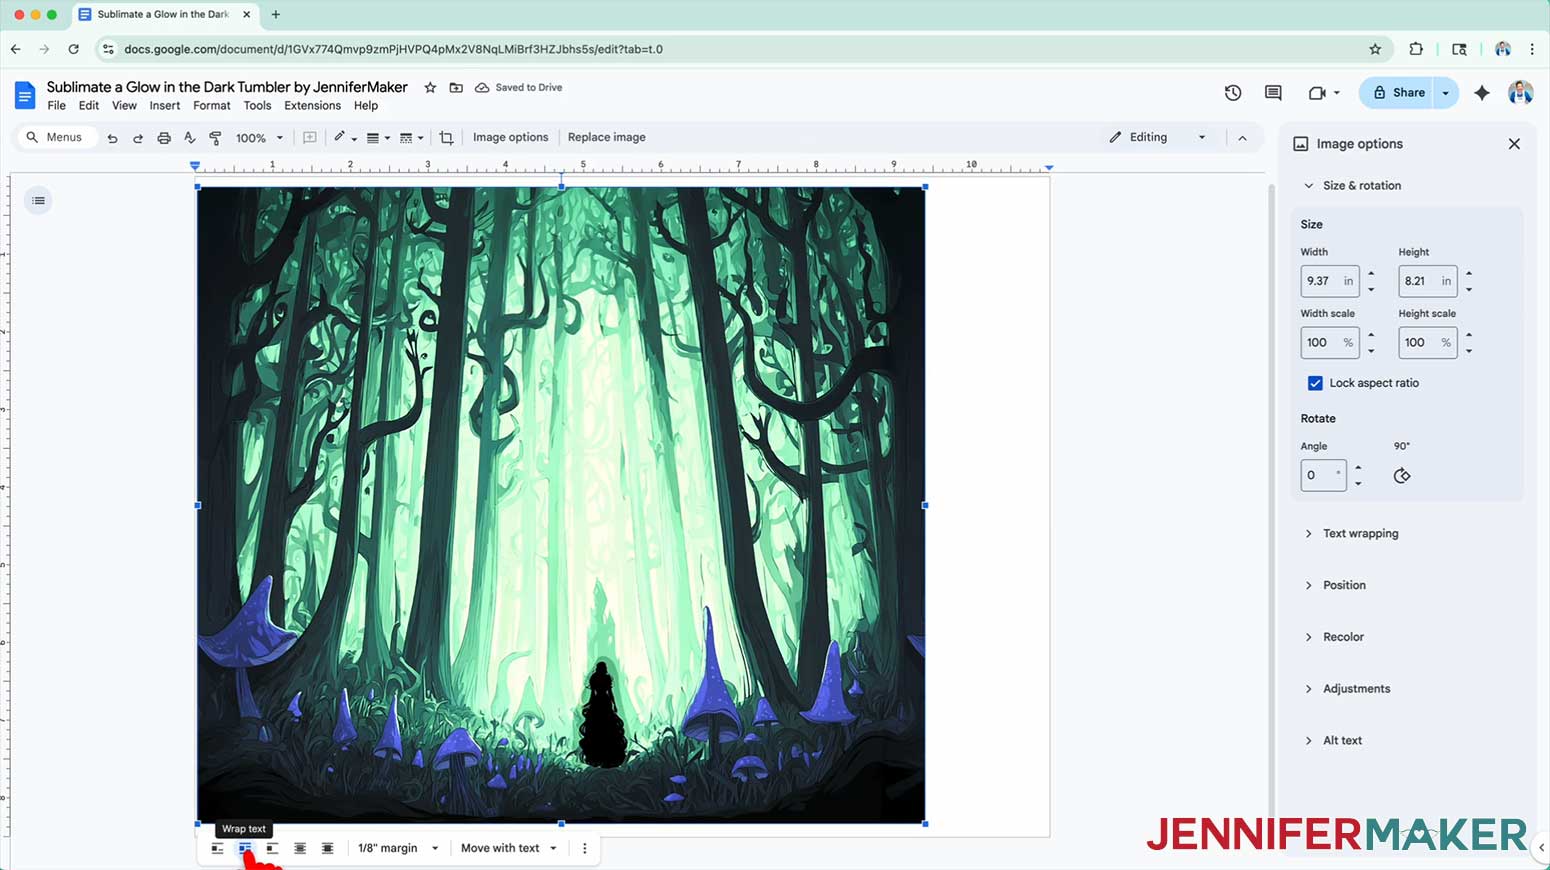Click the Width input field
Viewport: 1550px width, 870px height.
coord(1329,281)
